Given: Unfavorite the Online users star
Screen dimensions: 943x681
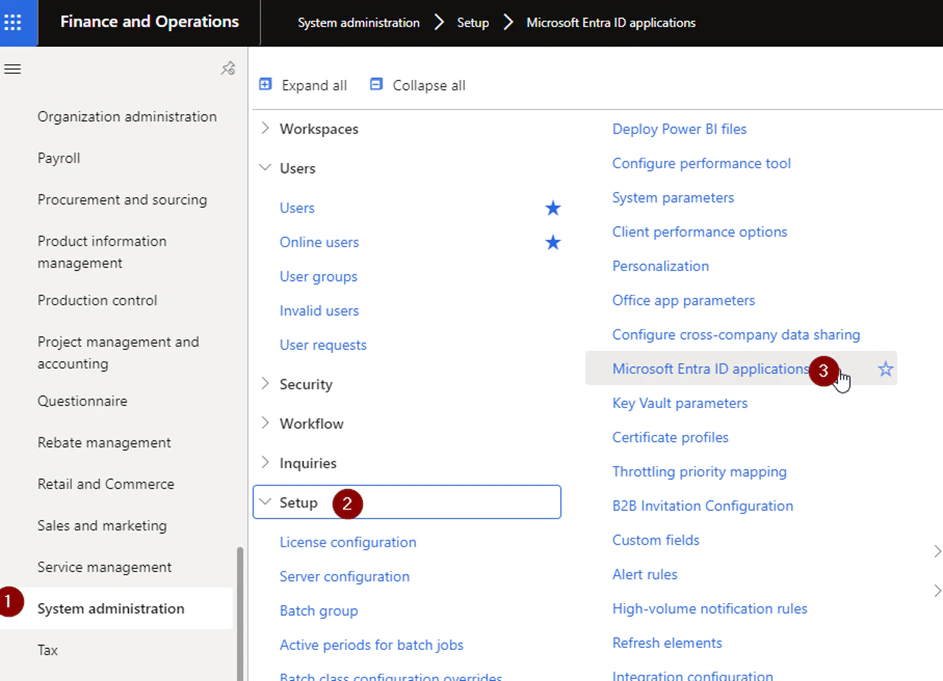Looking at the screenshot, I should click(553, 242).
